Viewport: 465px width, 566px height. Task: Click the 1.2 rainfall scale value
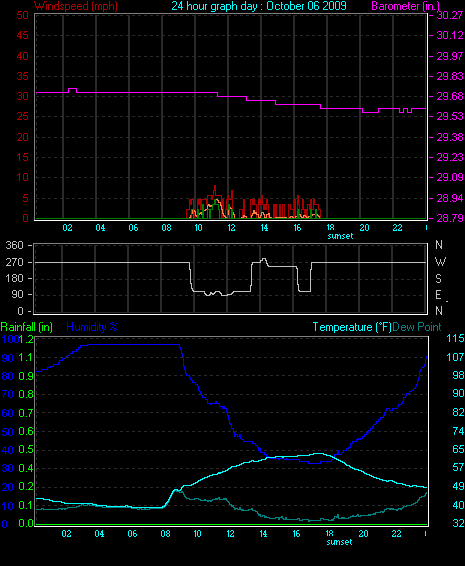(x=26, y=339)
